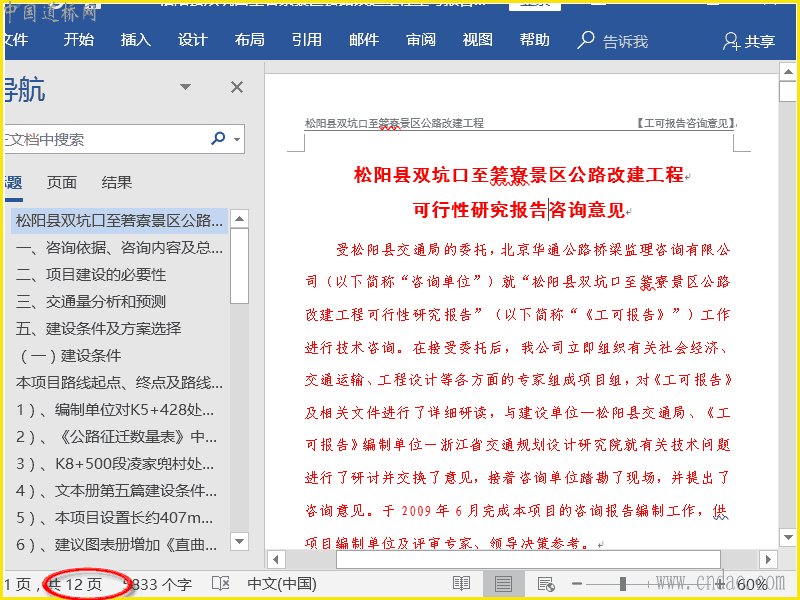Viewport: 800px width, 600px height.
Task: Click the proofing check icon
Action: [x=220, y=584]
